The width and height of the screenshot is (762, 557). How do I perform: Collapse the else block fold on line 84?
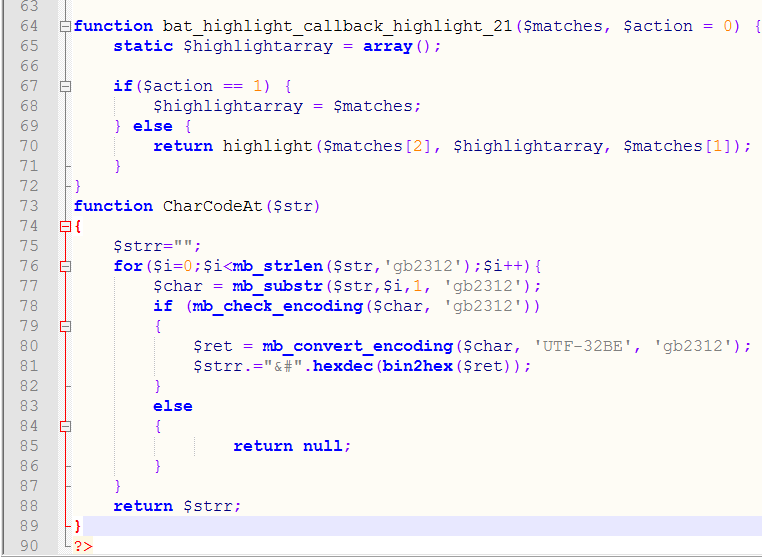pos(66,426)
